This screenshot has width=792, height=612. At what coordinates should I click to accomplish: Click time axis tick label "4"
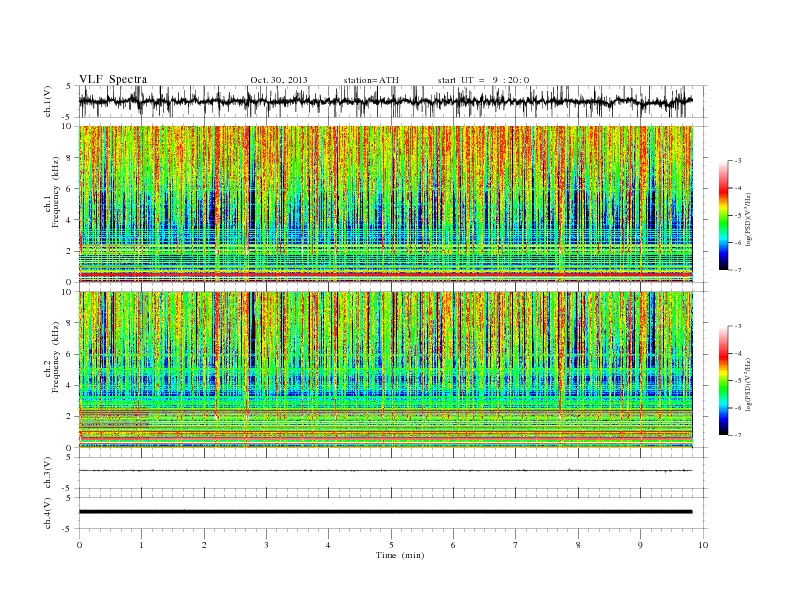tap(329, 545)
